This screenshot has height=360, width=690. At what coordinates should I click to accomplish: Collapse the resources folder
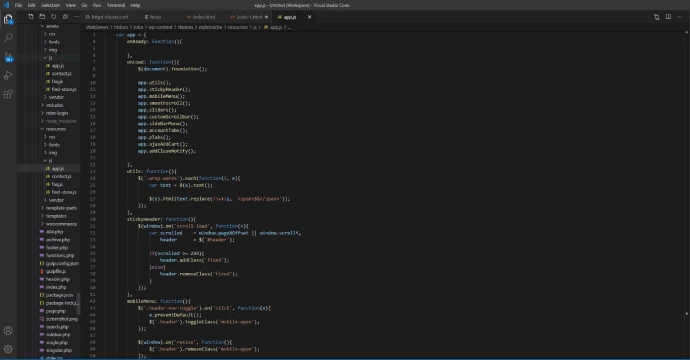[55, 129]
